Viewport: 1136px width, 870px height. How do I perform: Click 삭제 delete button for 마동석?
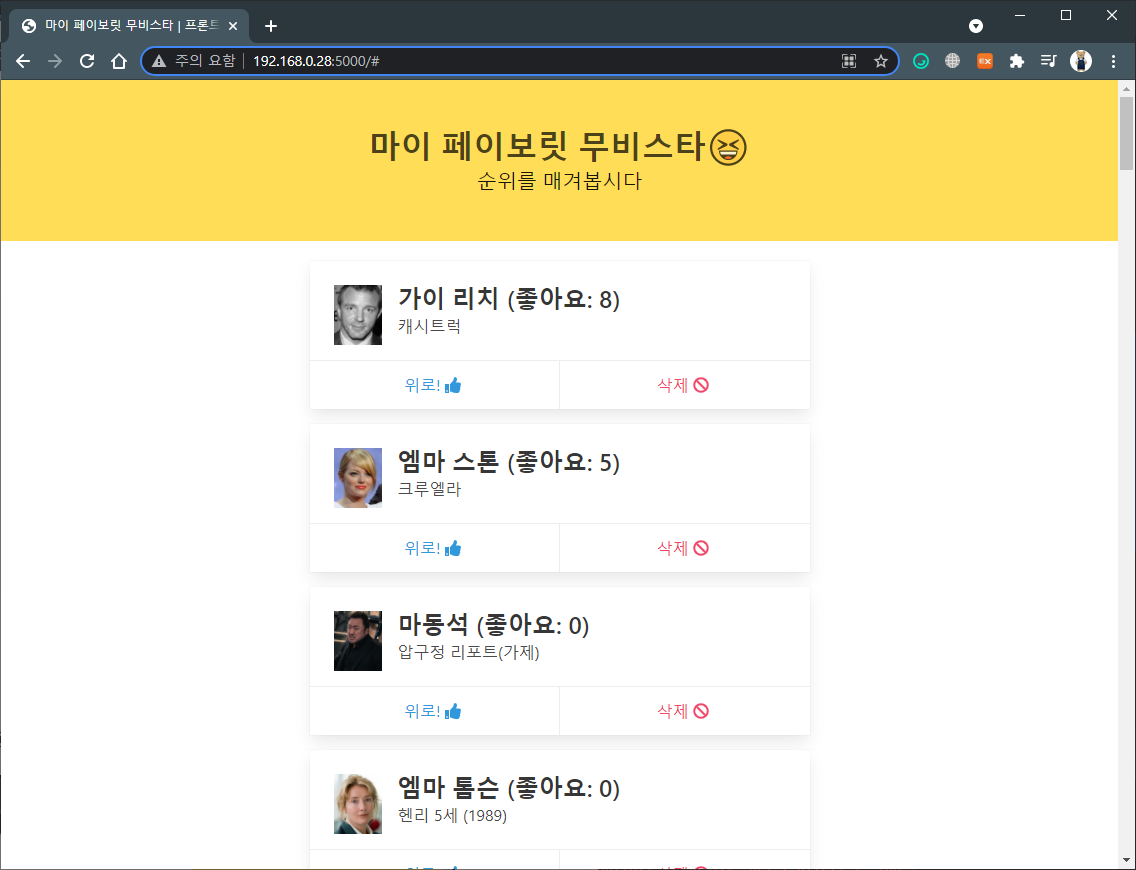coord(684,711)
